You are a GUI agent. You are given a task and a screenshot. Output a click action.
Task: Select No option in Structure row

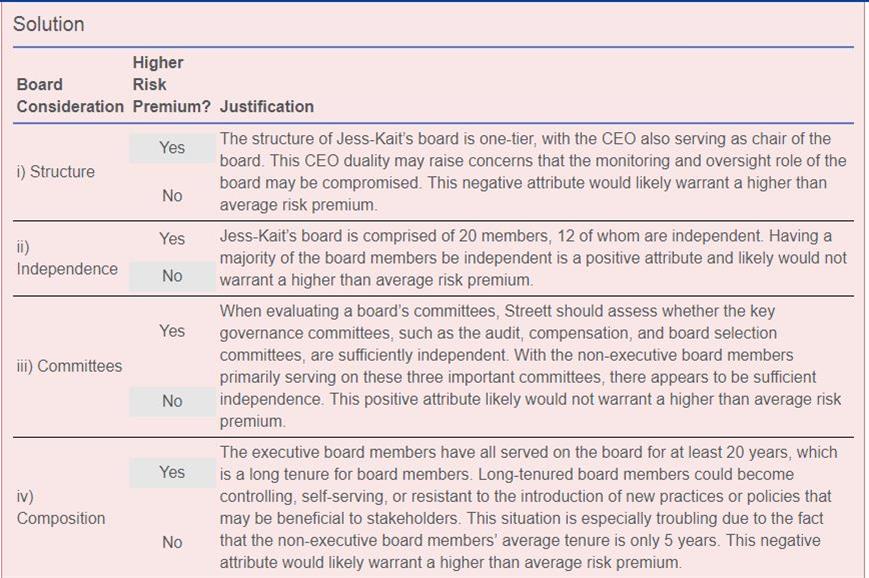tap(172, 196)
